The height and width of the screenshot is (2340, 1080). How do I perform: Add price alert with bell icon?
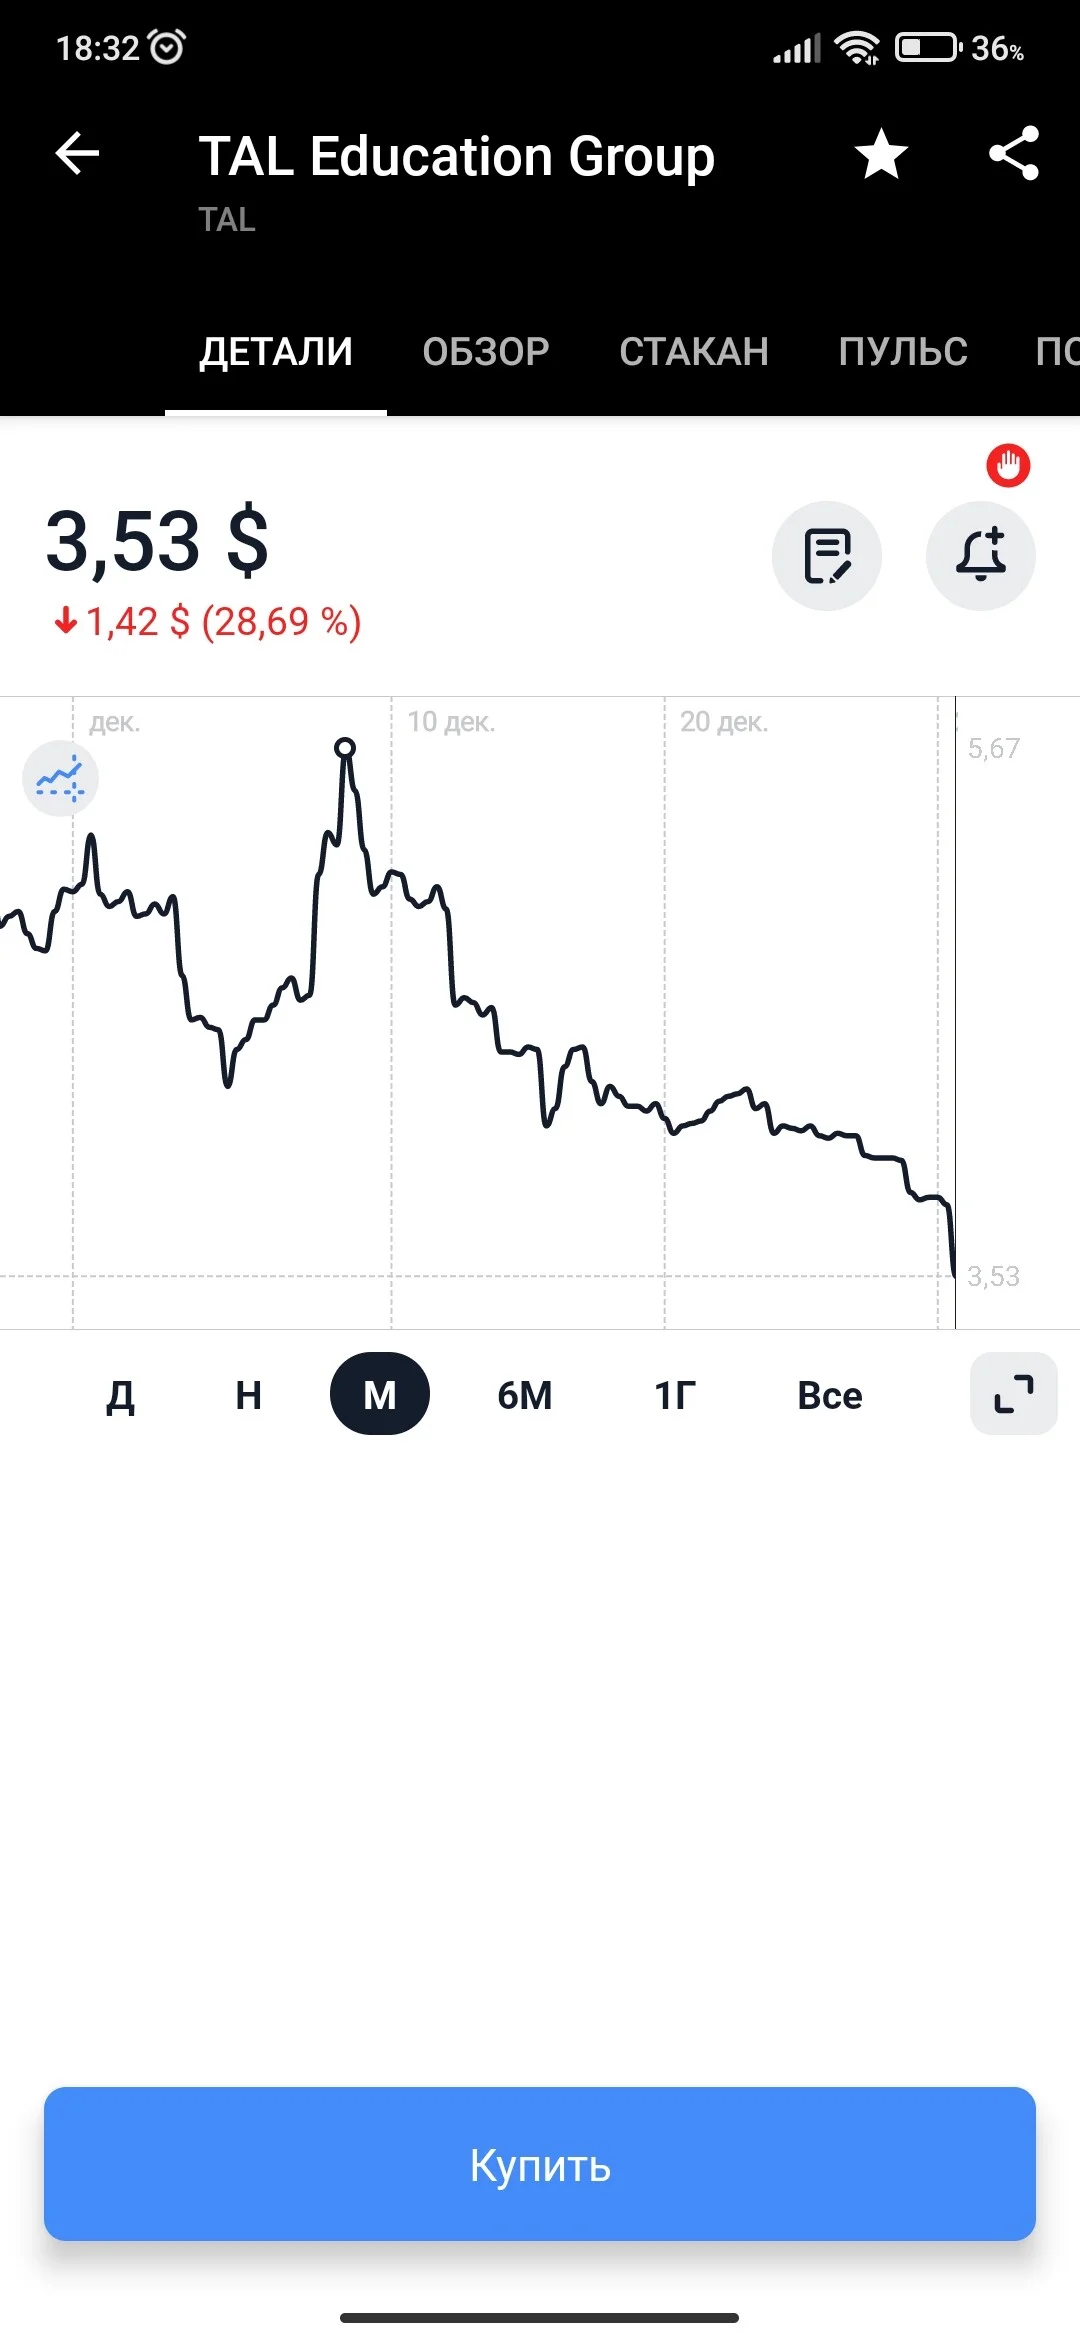click(981, 556)
